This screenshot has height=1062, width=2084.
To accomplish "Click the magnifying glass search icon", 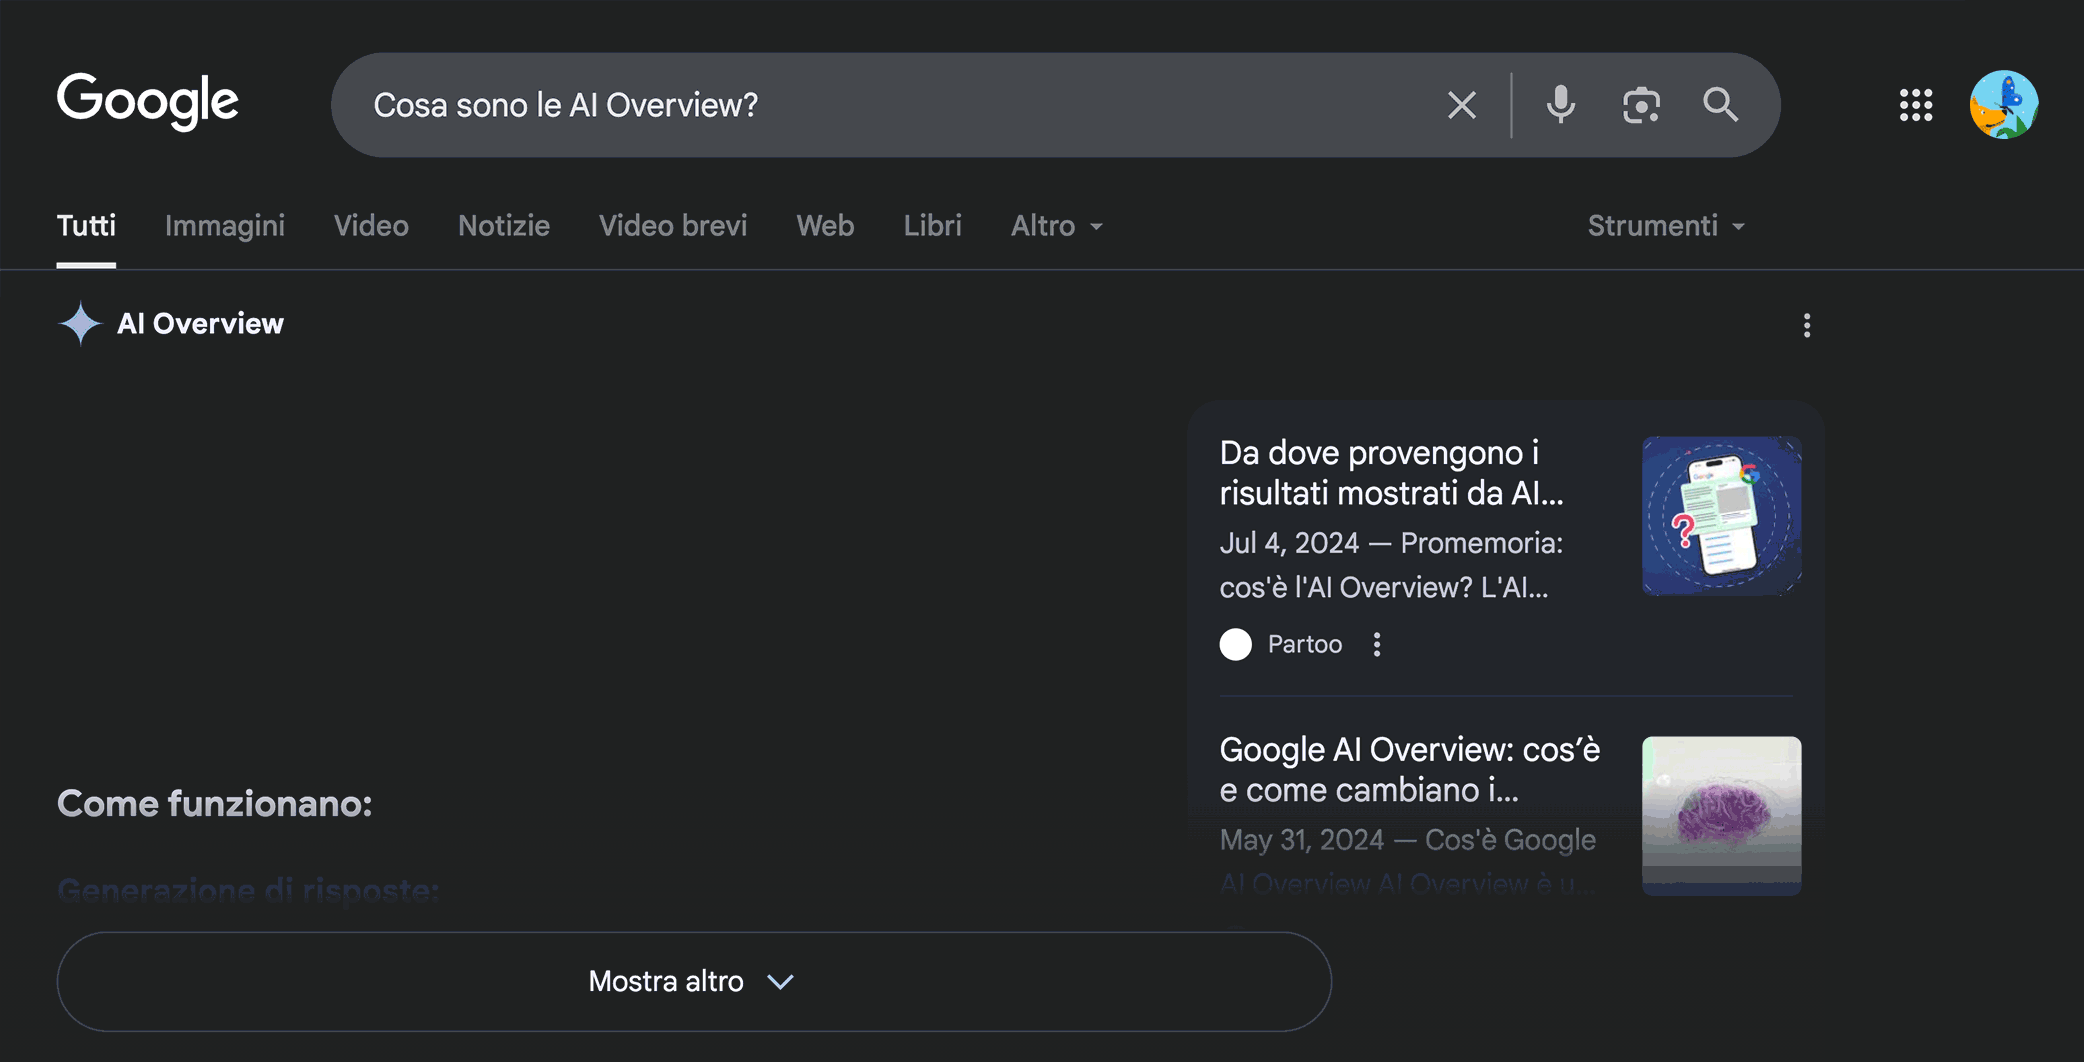I will pyautogui.click(x=1720, y=105).
